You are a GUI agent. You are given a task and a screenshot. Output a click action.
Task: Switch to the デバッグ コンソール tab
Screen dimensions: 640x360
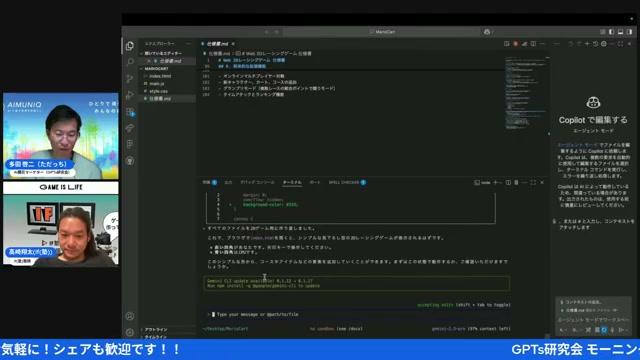click(x=257, y=182)
